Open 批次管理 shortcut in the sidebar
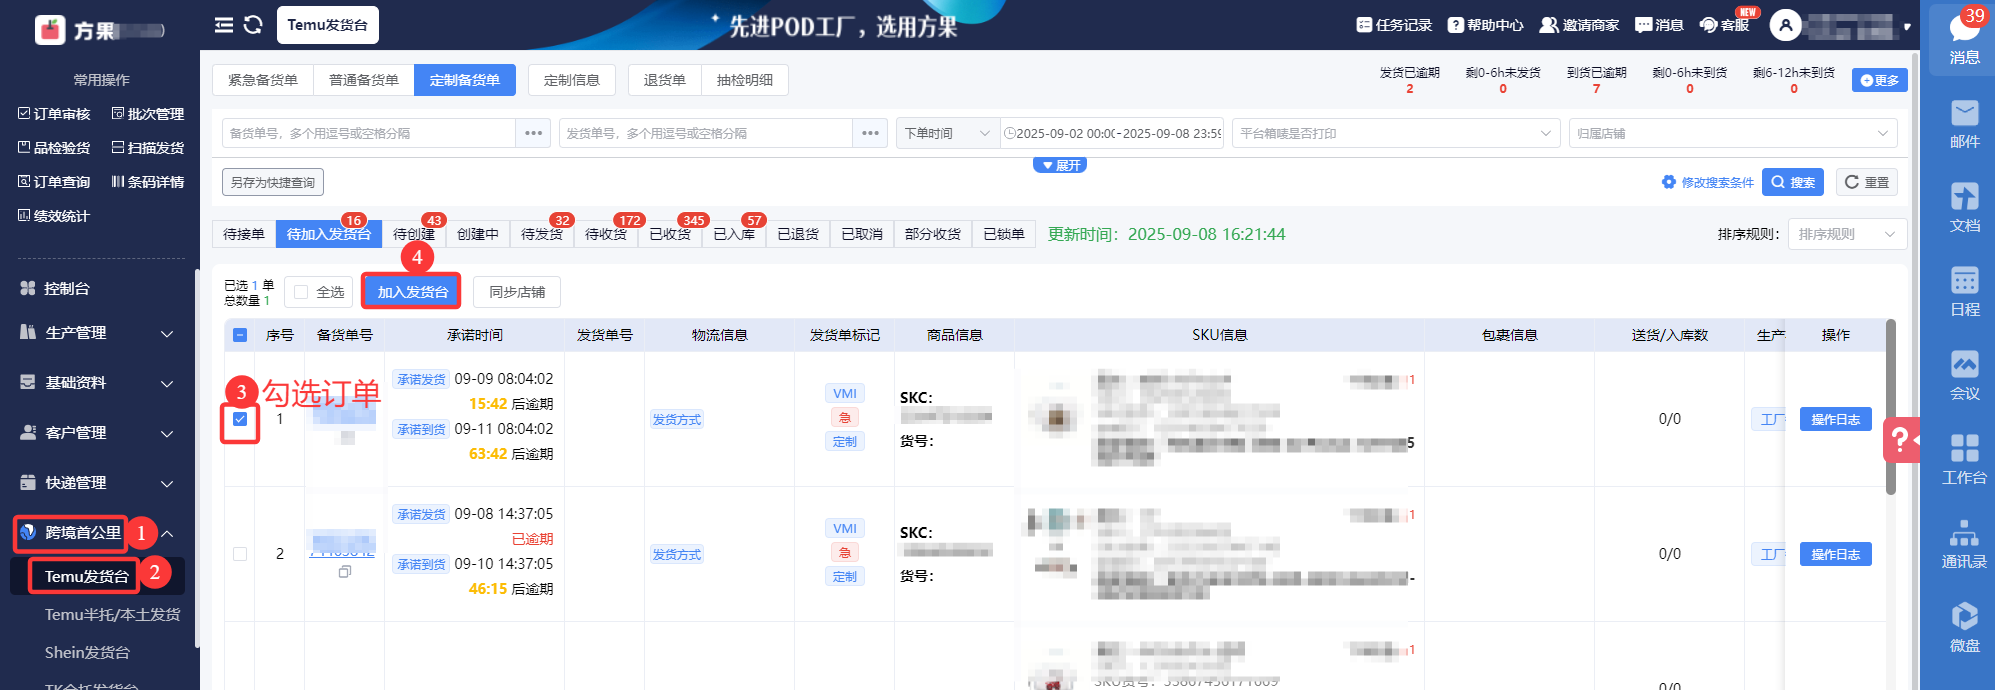Screen dimensions: 1995x690 point(148,114)
